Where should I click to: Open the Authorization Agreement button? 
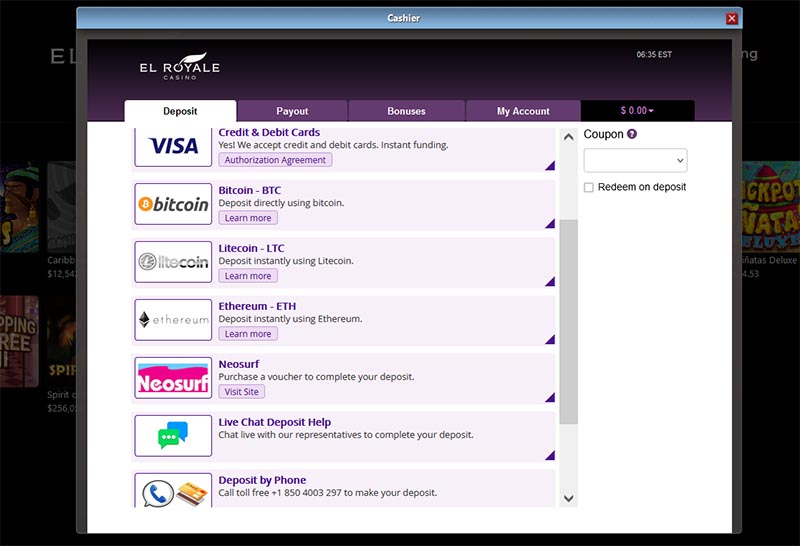(275, 160)
